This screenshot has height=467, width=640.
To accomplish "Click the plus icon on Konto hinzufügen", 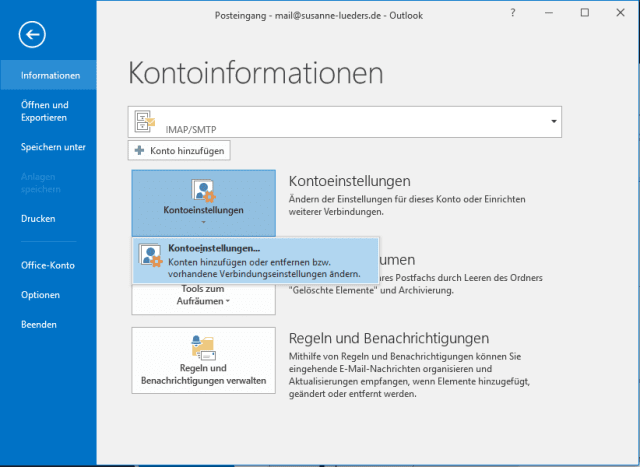I will 139,150.
